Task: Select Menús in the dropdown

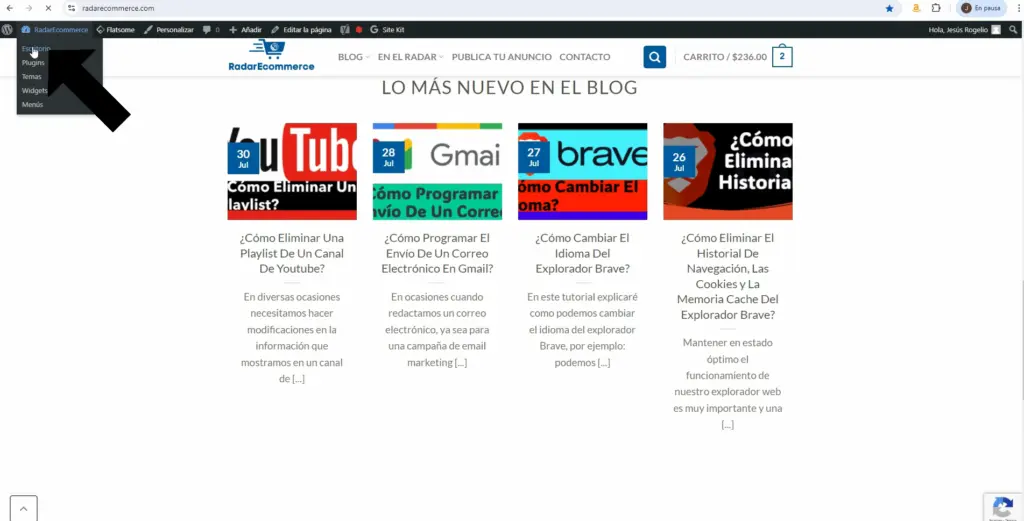Action: [x=32, y=104]
